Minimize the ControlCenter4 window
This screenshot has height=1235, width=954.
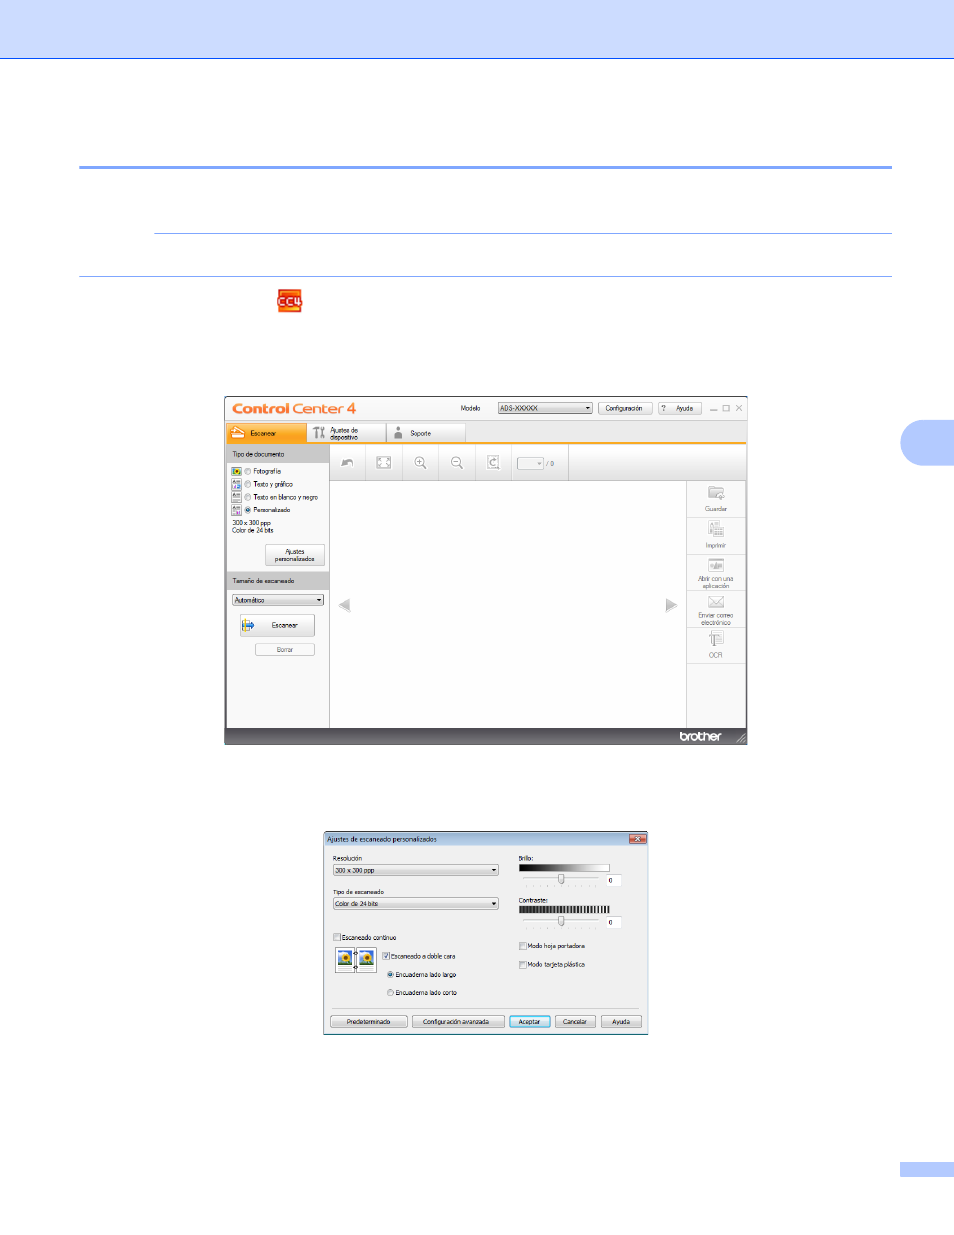point(714,409)
